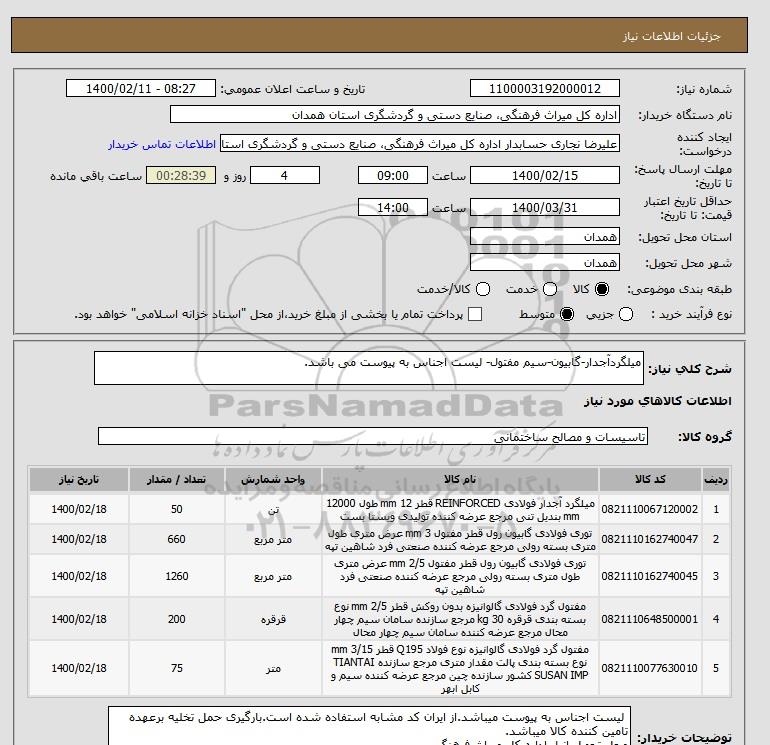770x745 pixels.
Task: Click the quantity cell 50
Action: [x=177, y=509]
